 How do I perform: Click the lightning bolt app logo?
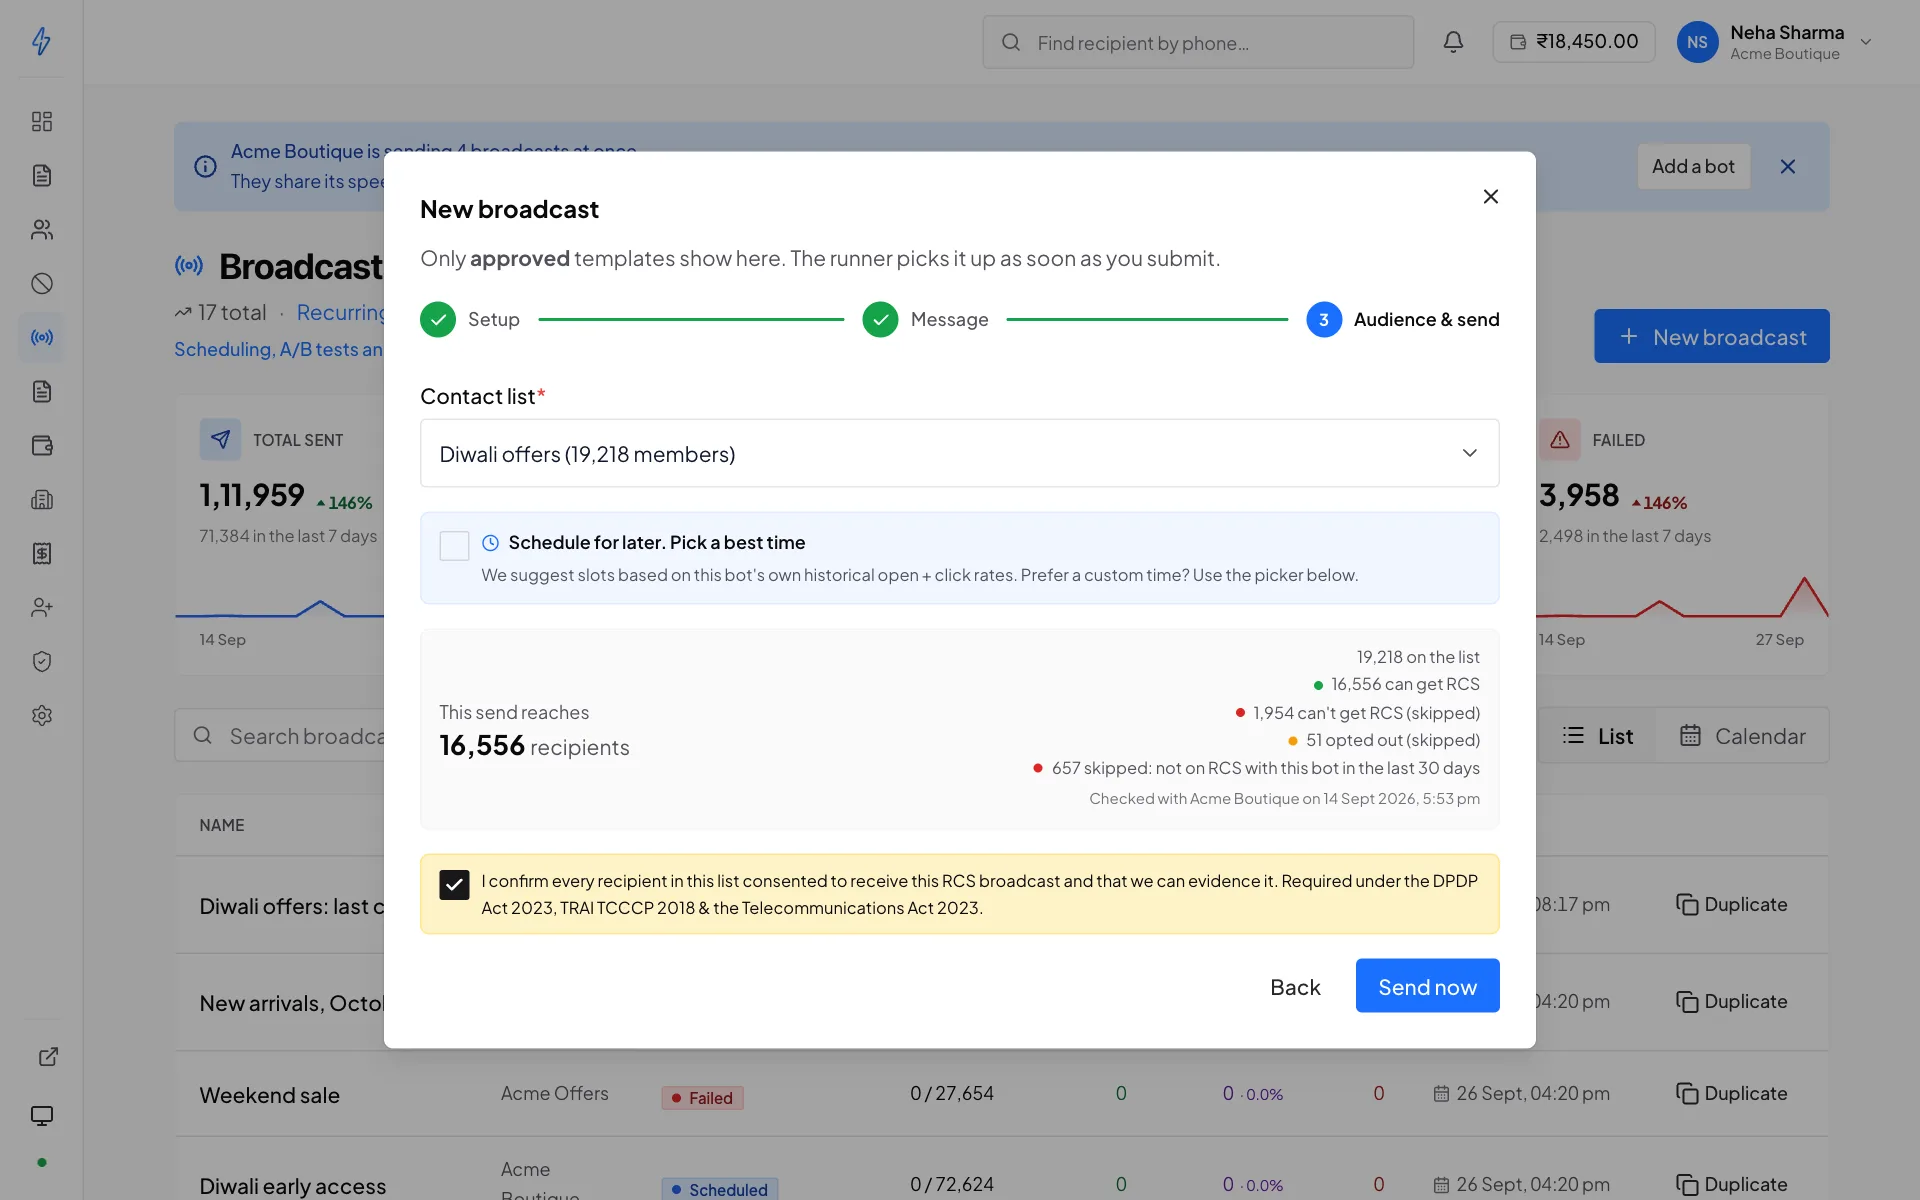coord(41,41)
